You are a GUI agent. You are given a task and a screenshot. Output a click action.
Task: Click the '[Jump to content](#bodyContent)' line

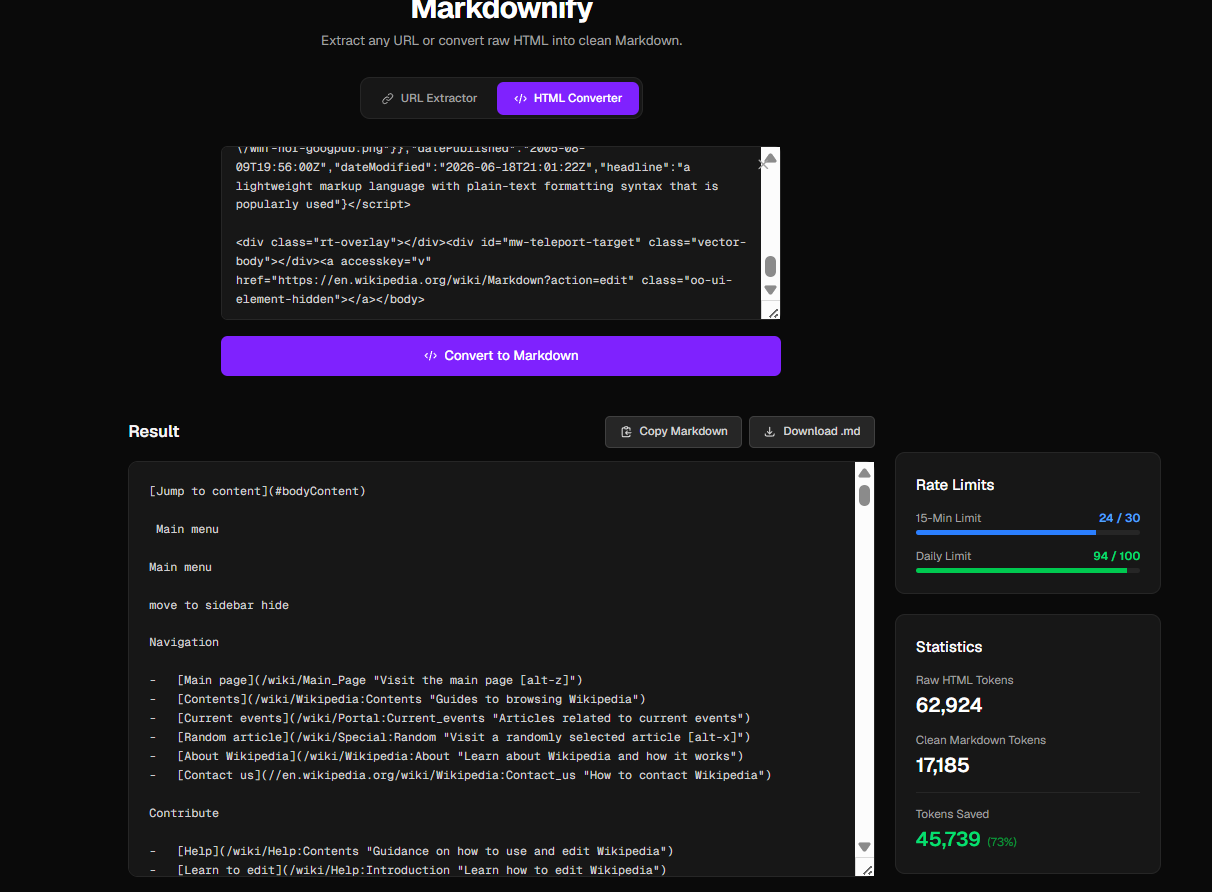[258, 491]
